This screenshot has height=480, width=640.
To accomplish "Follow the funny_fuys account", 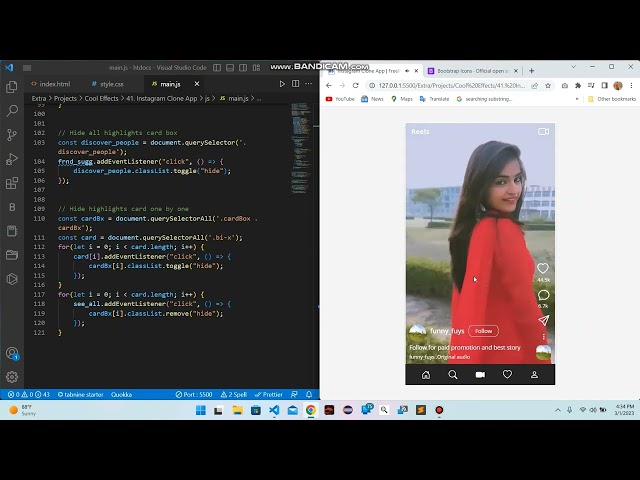I will 483,331.
